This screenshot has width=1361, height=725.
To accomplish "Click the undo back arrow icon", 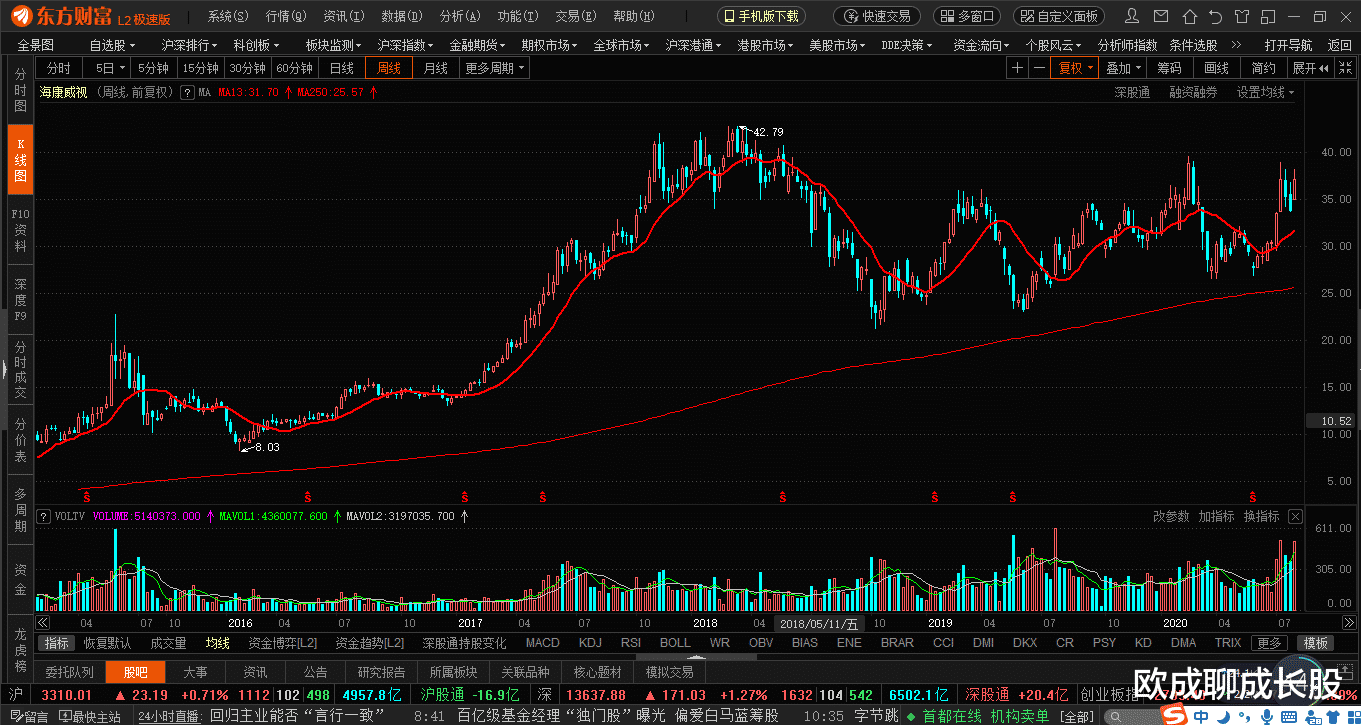I will (1215, 16).
